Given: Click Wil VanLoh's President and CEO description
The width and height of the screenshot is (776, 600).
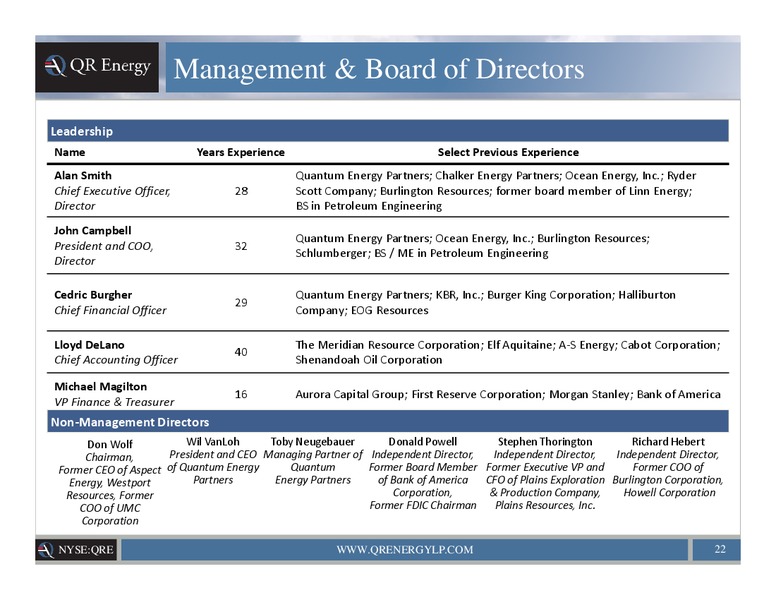Looking at the screenshot, I should click(x=213, y=467).
